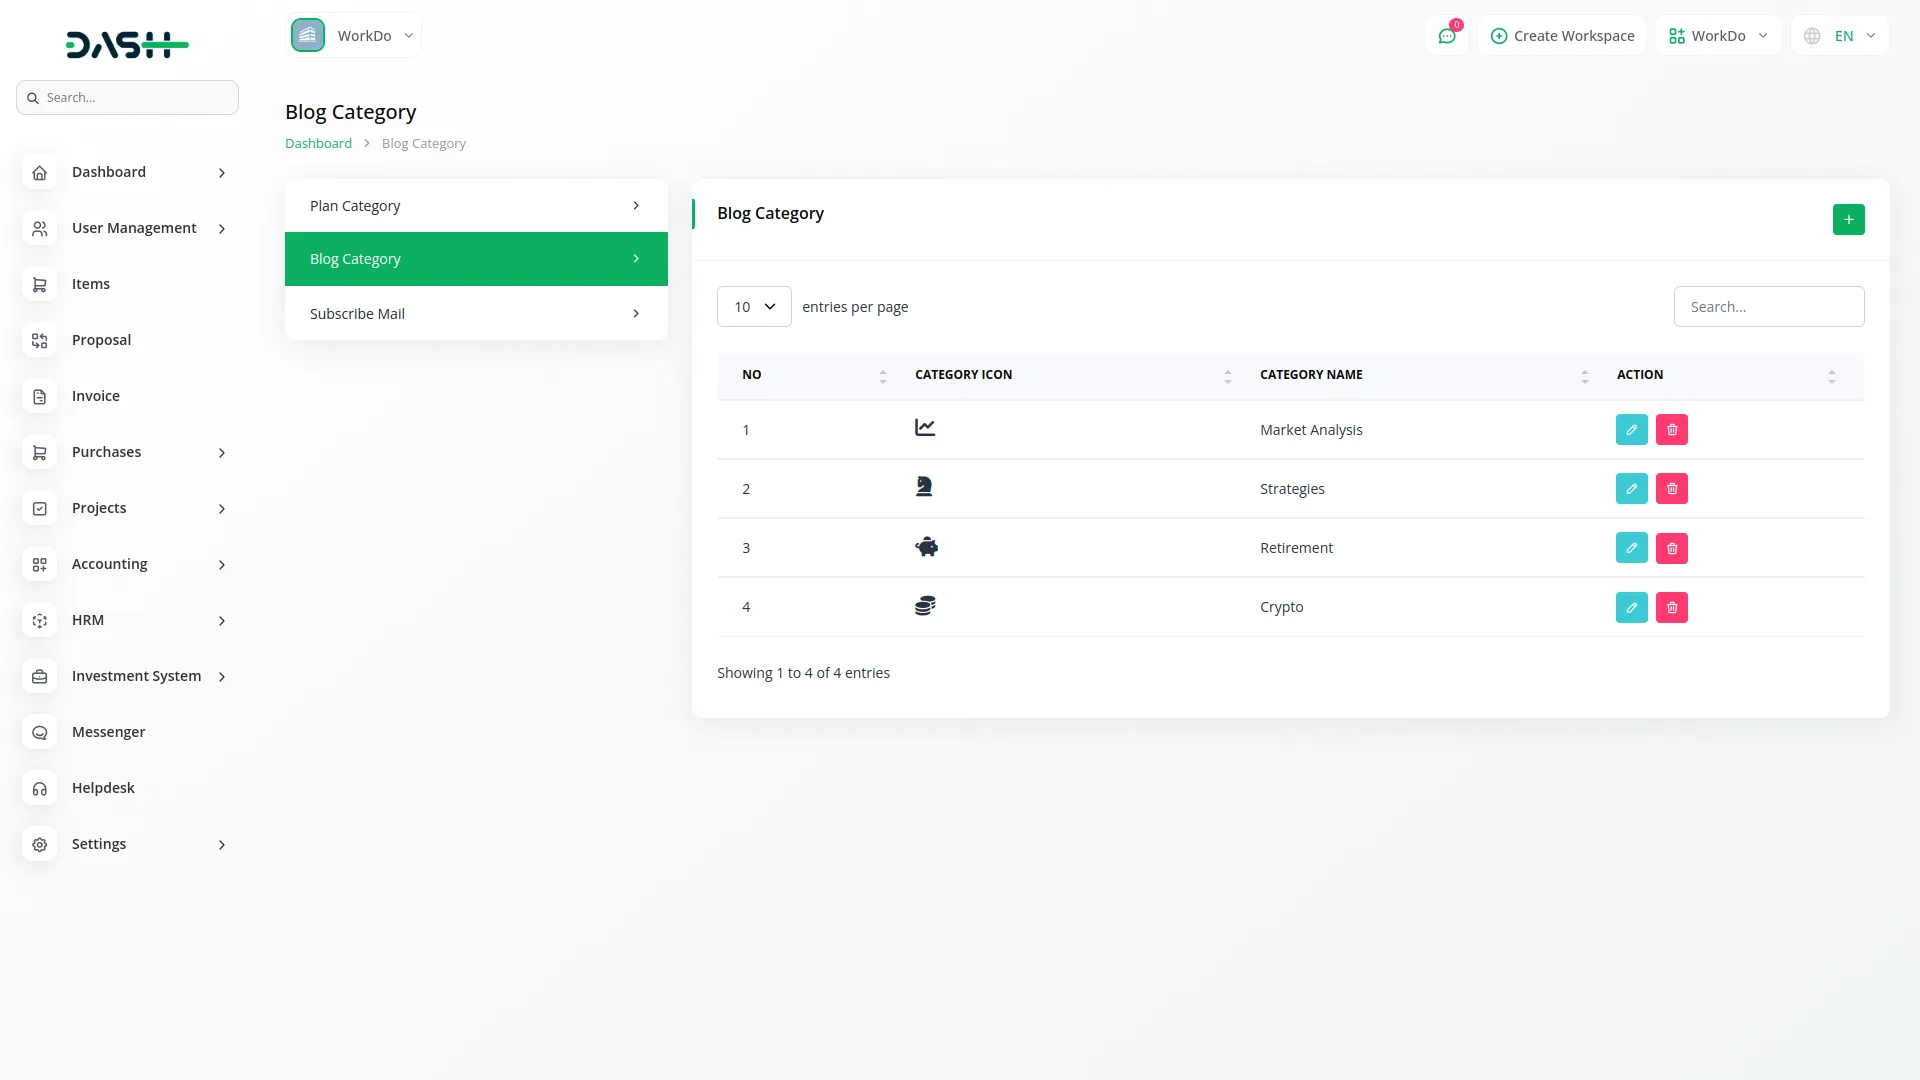The image size is (1920, 1080).
Task: Click the Invoice icon in sidebar
Action: (x=40, y=397)
